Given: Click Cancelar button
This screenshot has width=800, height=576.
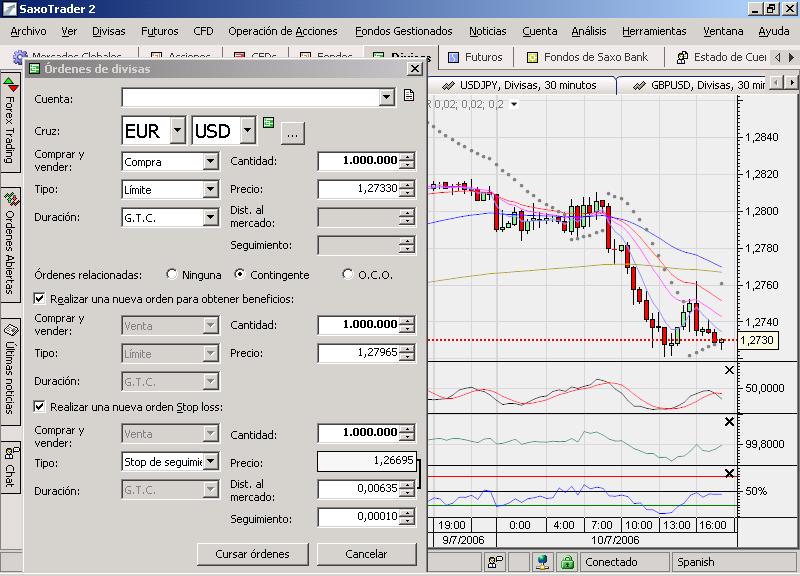Looking at the screenshot, I should point(366,554).
